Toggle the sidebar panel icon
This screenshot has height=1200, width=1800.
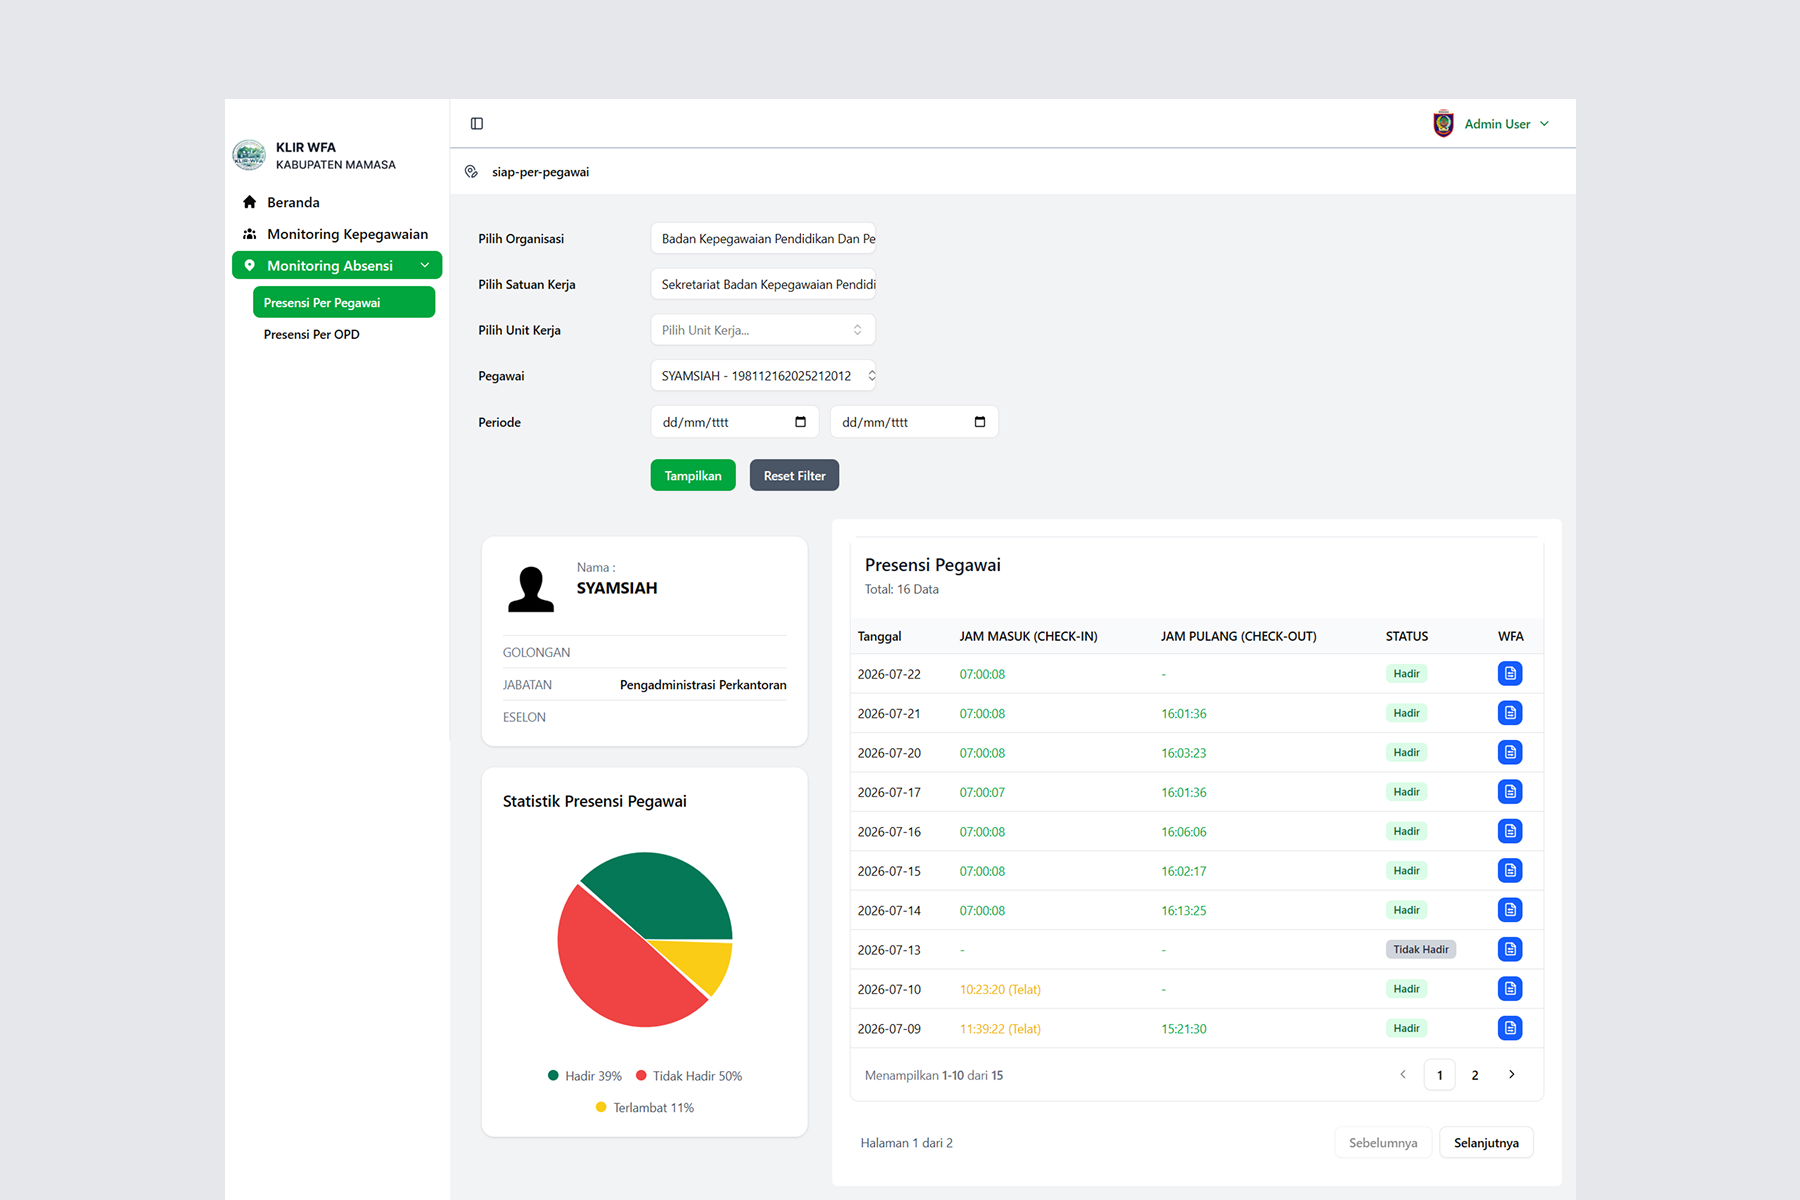477,124
